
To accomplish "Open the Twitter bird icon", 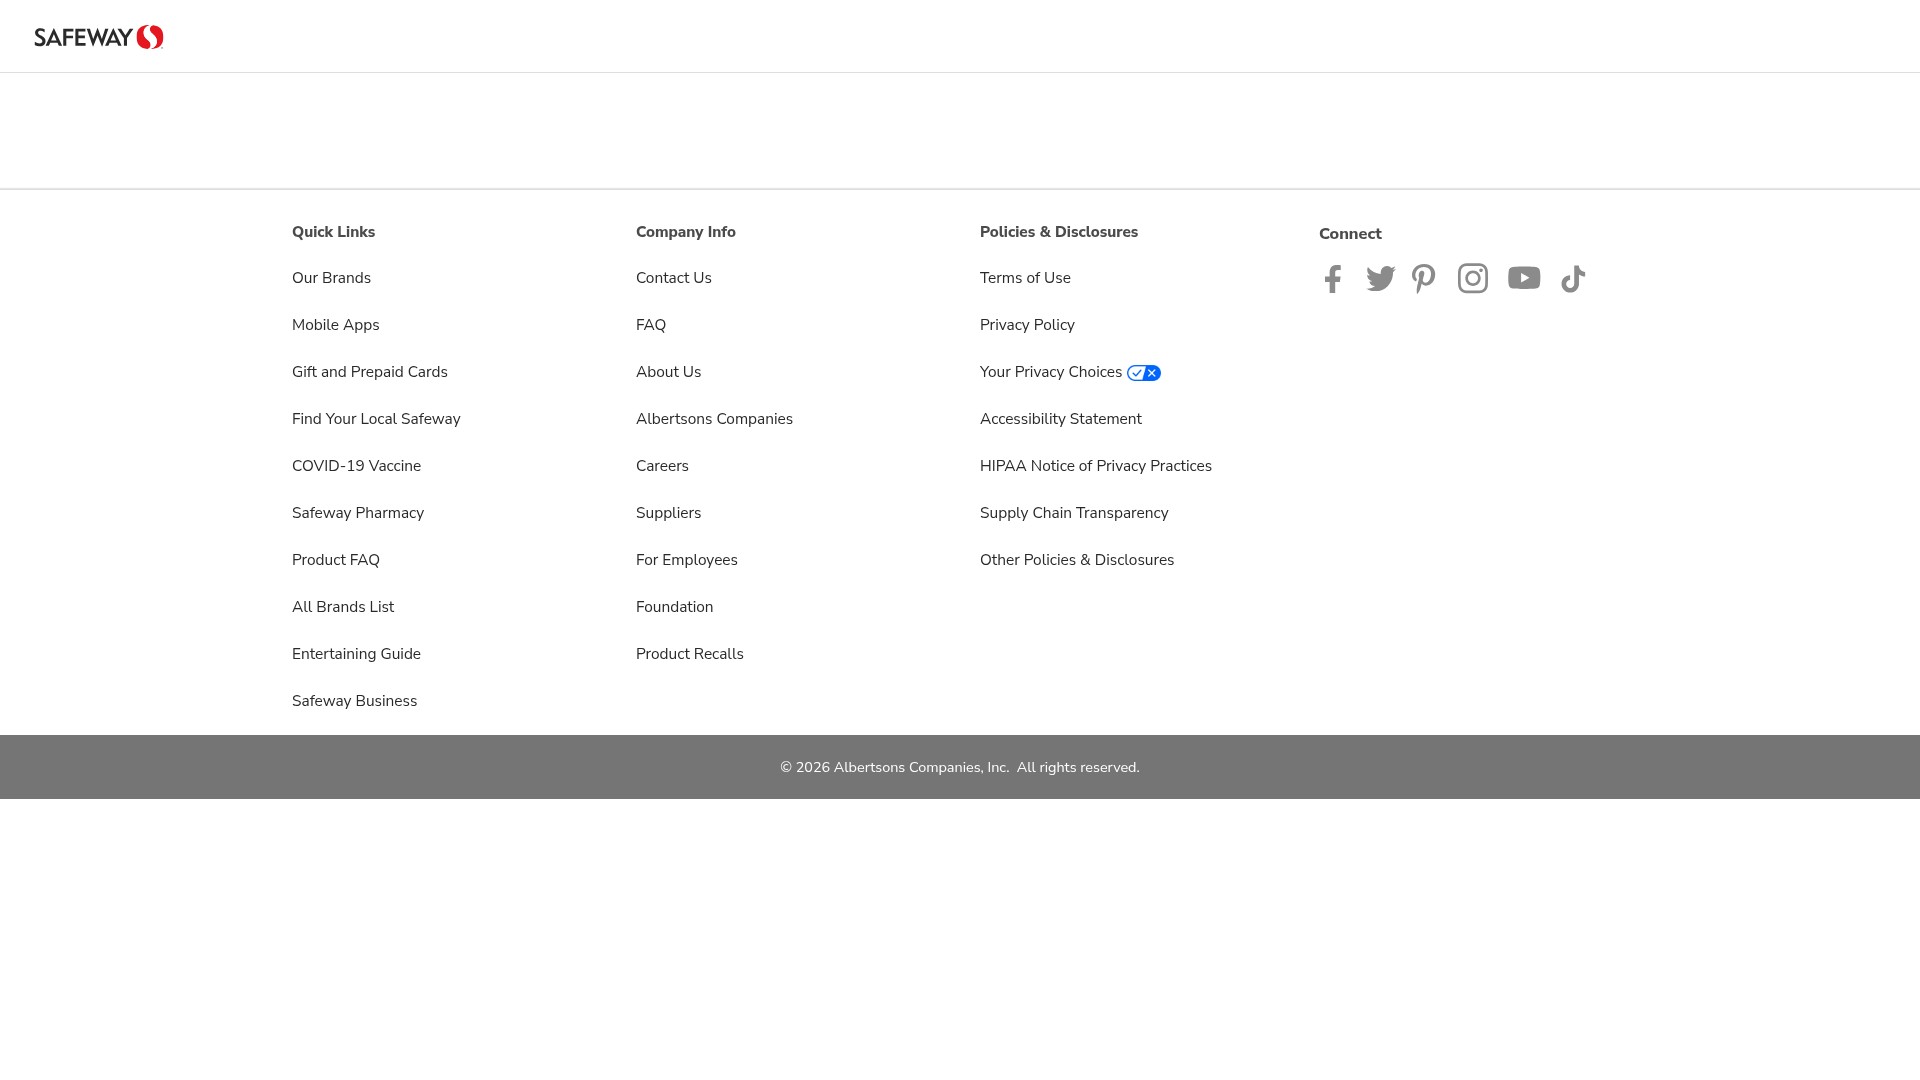I will pos(1381,279).
